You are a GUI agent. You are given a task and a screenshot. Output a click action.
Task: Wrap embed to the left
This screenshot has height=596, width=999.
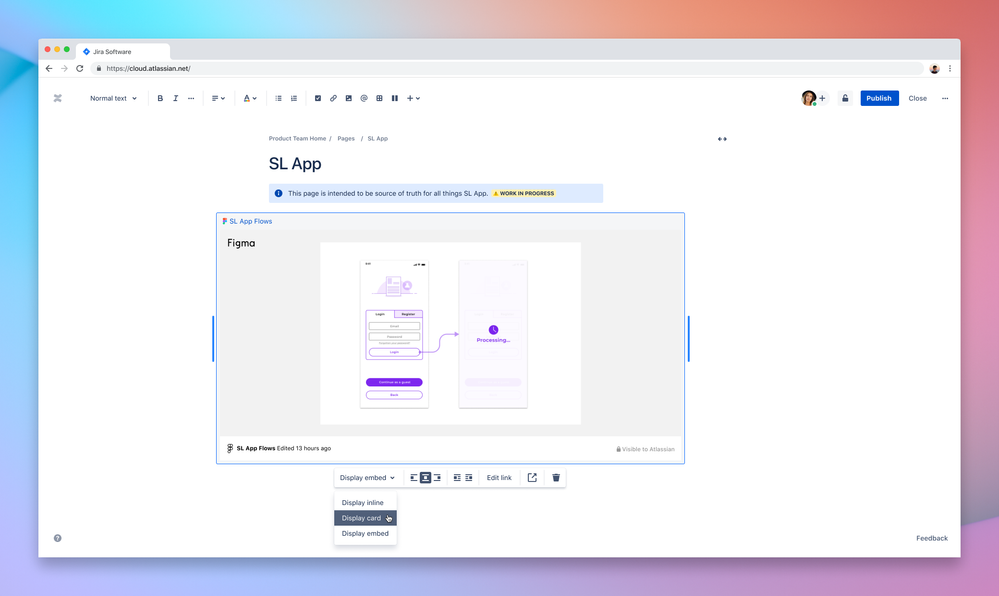[x=457, y=477]
